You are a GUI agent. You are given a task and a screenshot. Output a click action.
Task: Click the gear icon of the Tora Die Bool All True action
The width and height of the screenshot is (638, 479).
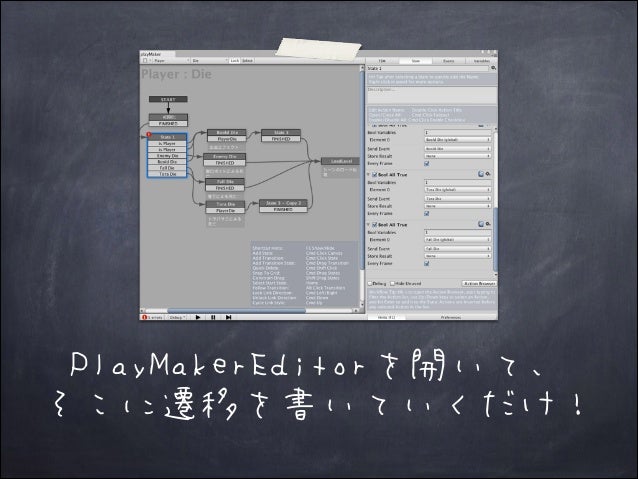pos(488,174)
